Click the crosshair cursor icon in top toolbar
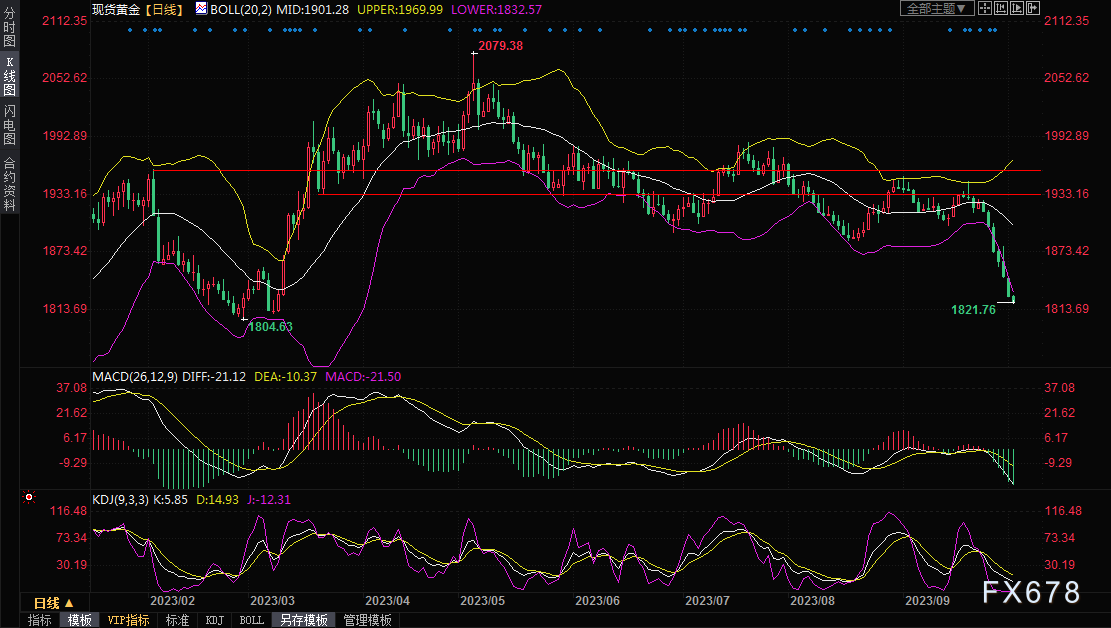 (984, 8)
